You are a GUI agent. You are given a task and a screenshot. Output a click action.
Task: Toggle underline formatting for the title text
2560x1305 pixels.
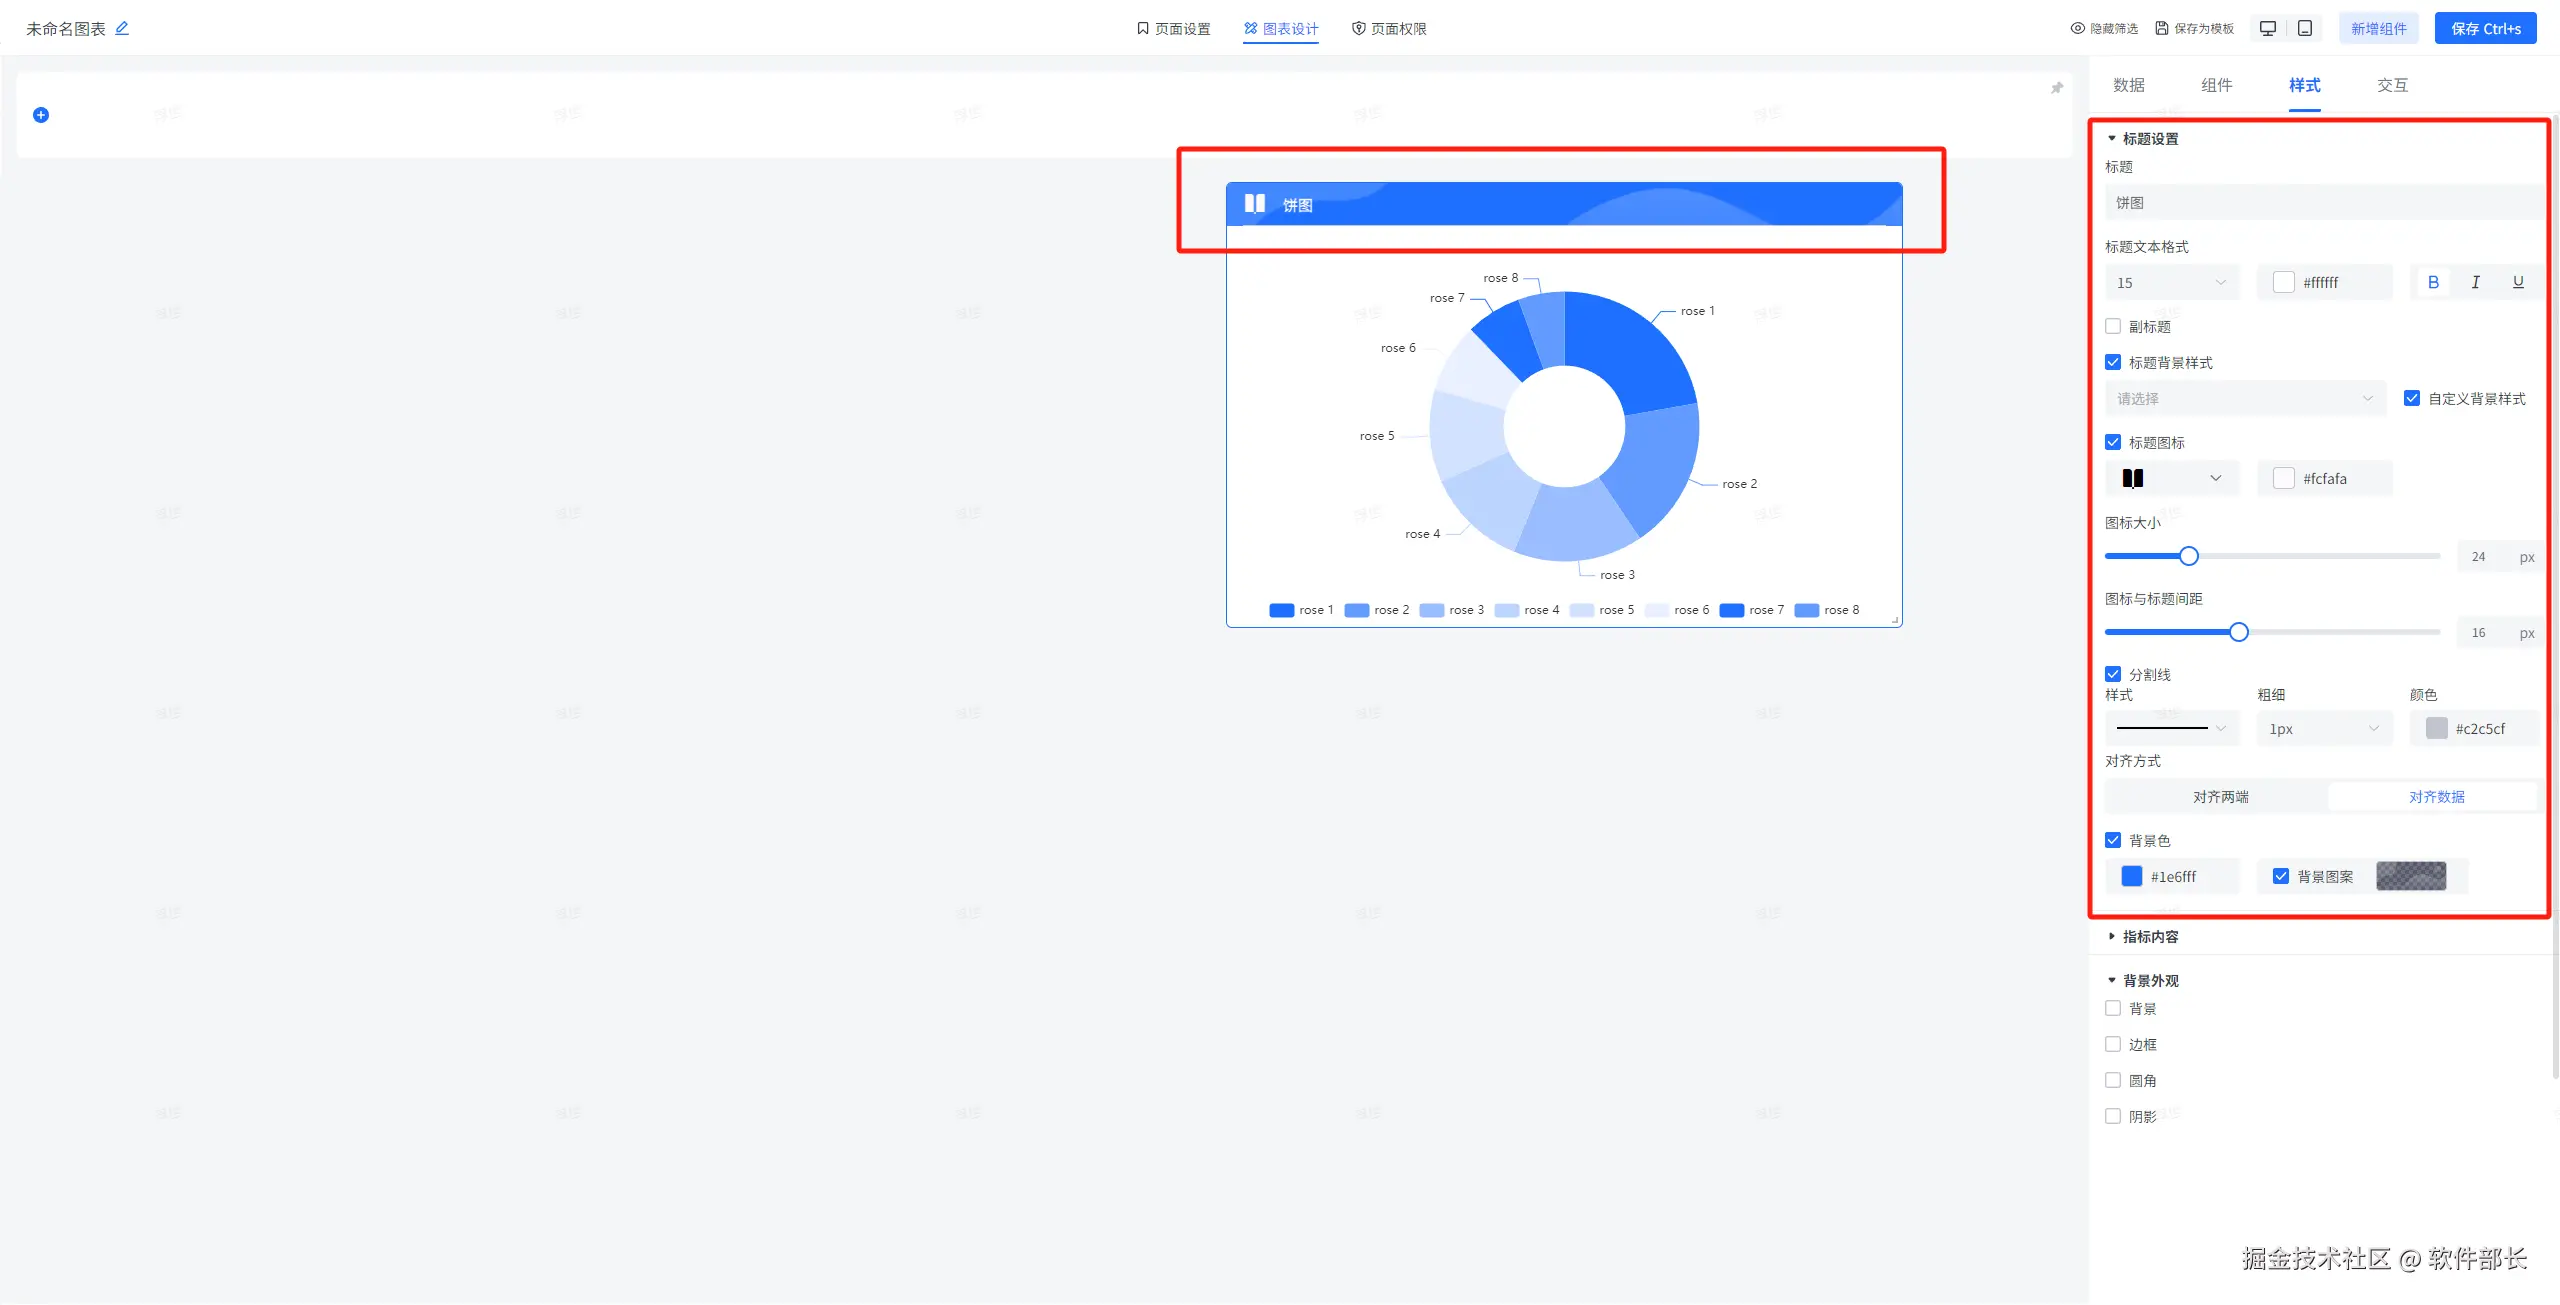[x=2518, y=283]
